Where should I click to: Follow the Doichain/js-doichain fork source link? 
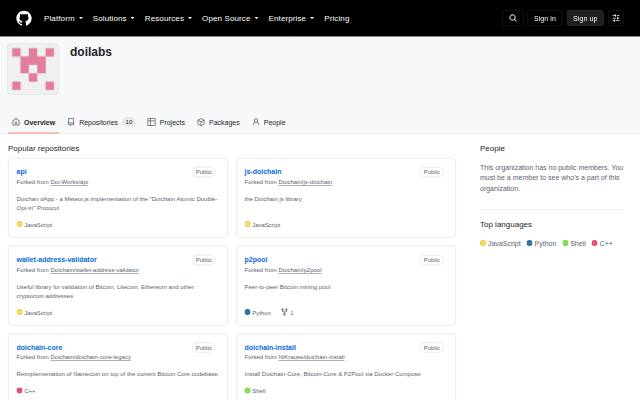305,182
